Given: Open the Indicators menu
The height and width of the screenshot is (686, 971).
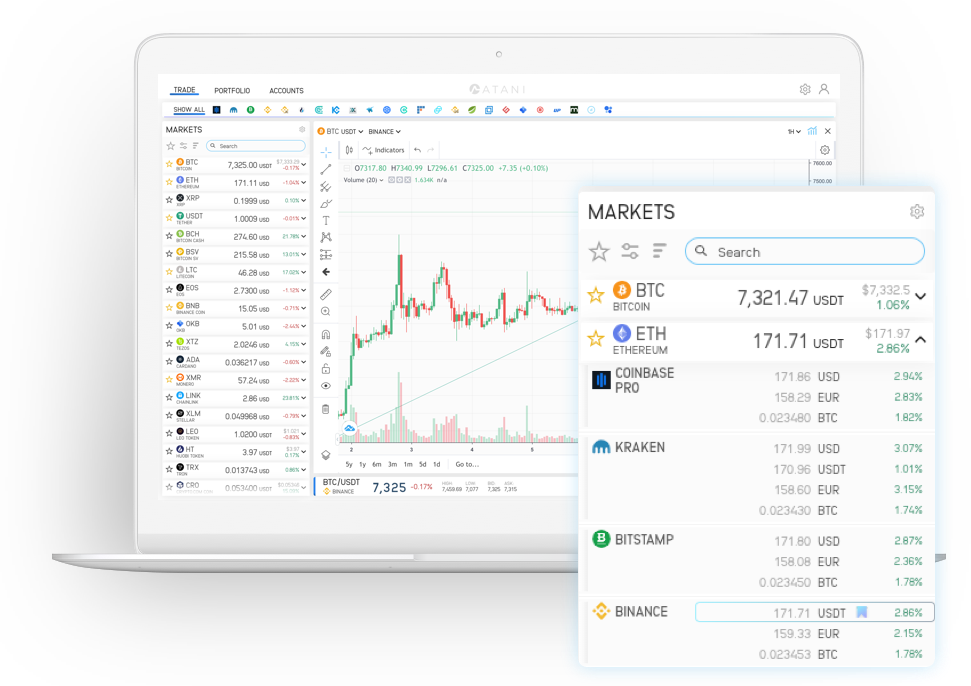Looking at the screenshot, I should (384, 150).
